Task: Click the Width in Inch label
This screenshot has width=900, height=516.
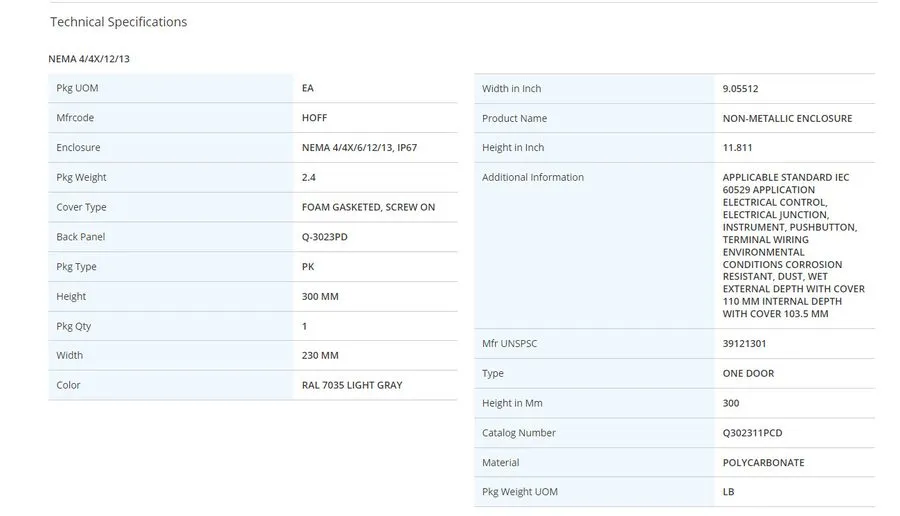Action: pyautogui.click(x=511, y=88)
